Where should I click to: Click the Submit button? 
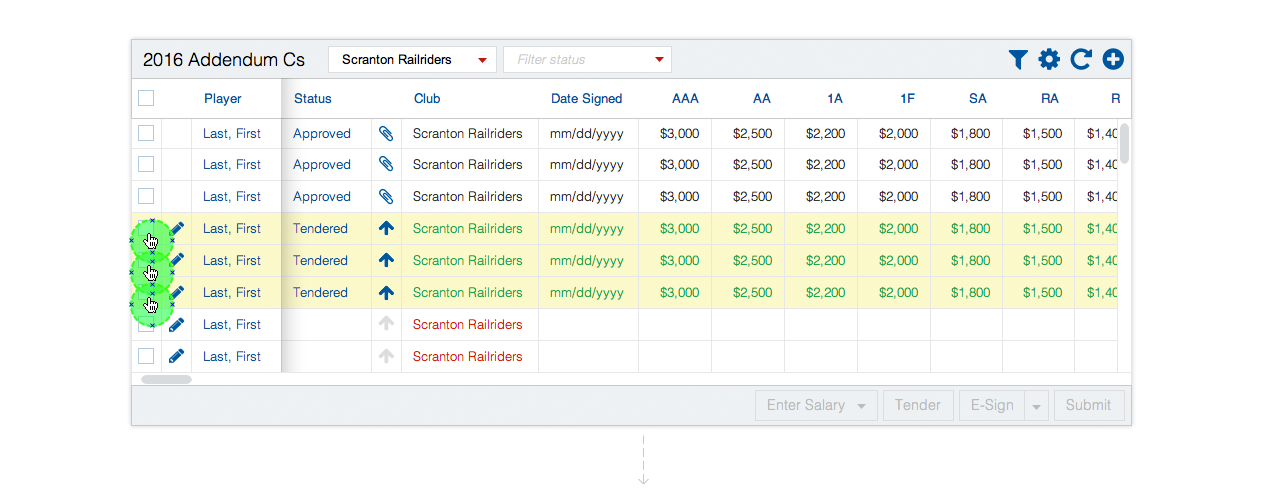click(x=1088, y=405)
